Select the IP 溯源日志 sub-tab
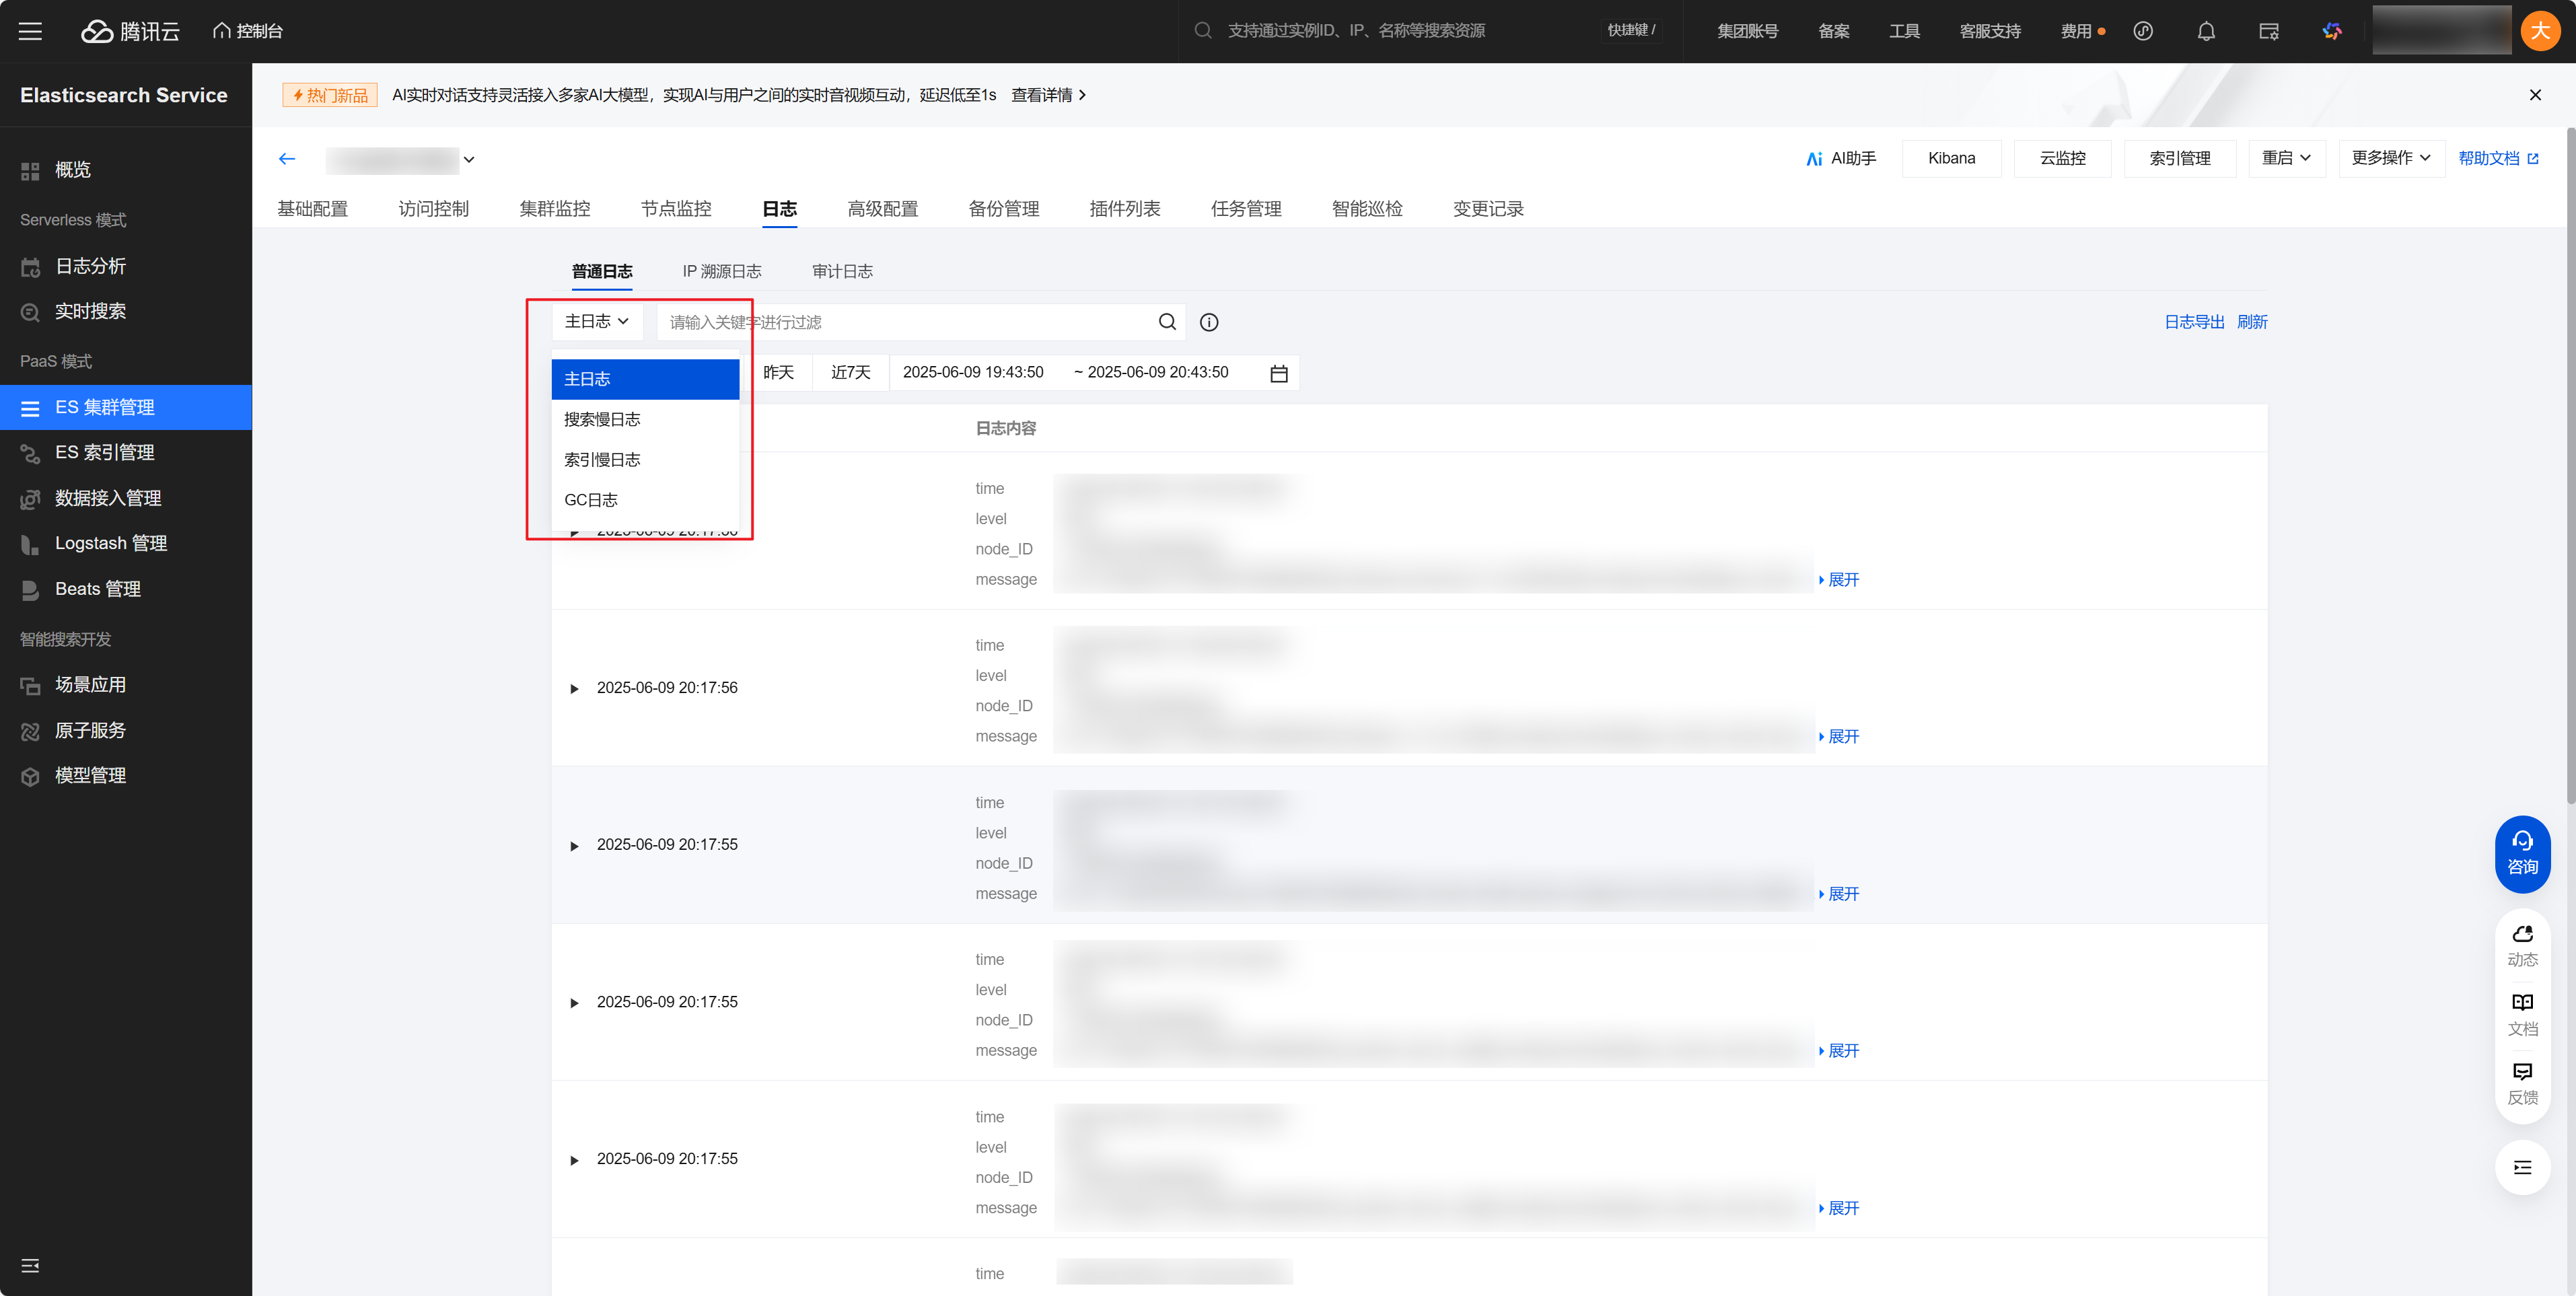Image resolution: width=2576 pixels, height=1296 pixels. 721,272
